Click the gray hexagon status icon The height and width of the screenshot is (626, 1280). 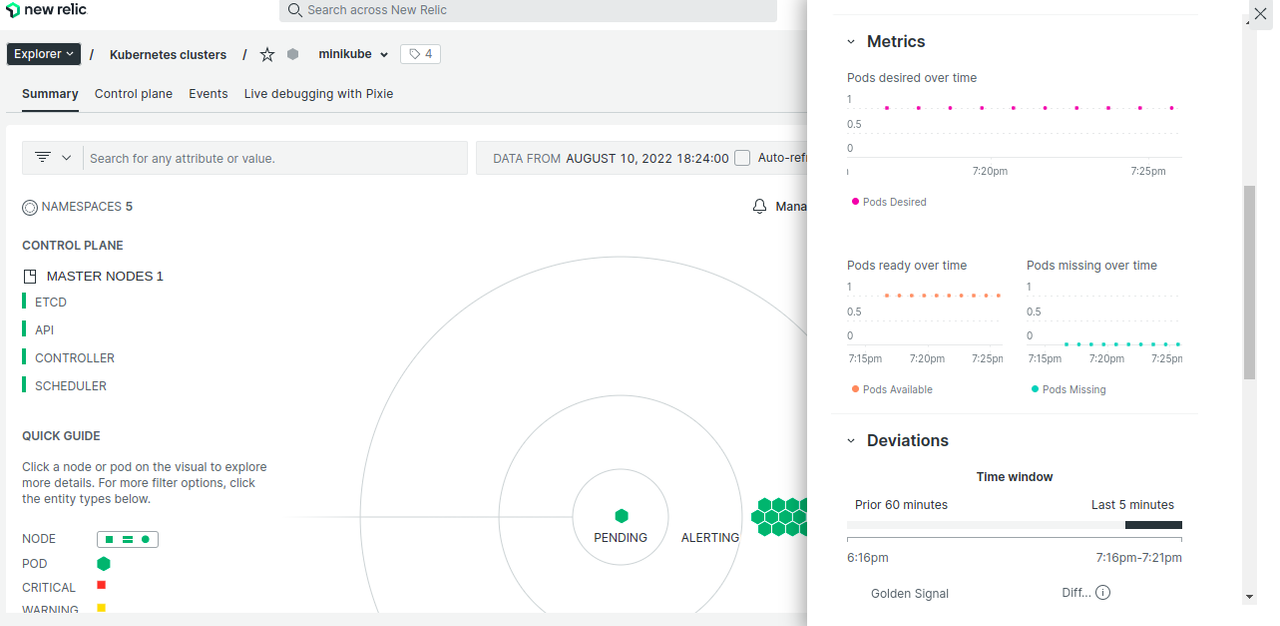pyautogui.click(x=293, y=54)
